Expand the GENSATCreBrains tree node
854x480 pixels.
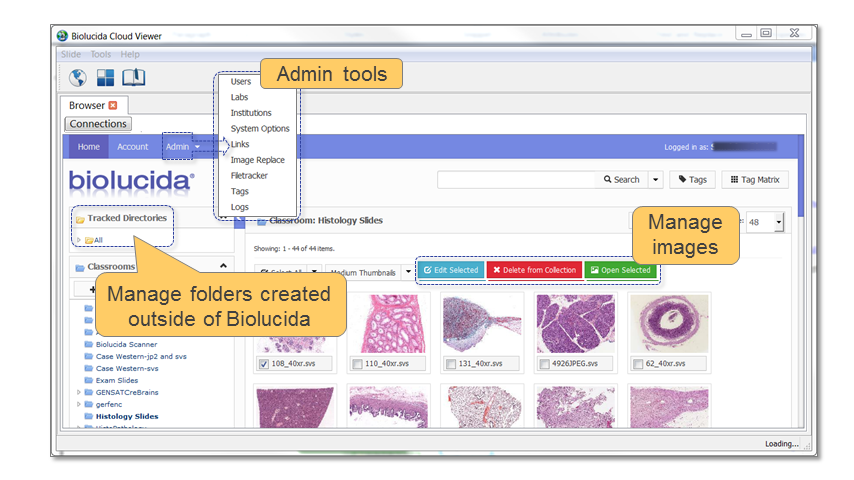point(79,392)
